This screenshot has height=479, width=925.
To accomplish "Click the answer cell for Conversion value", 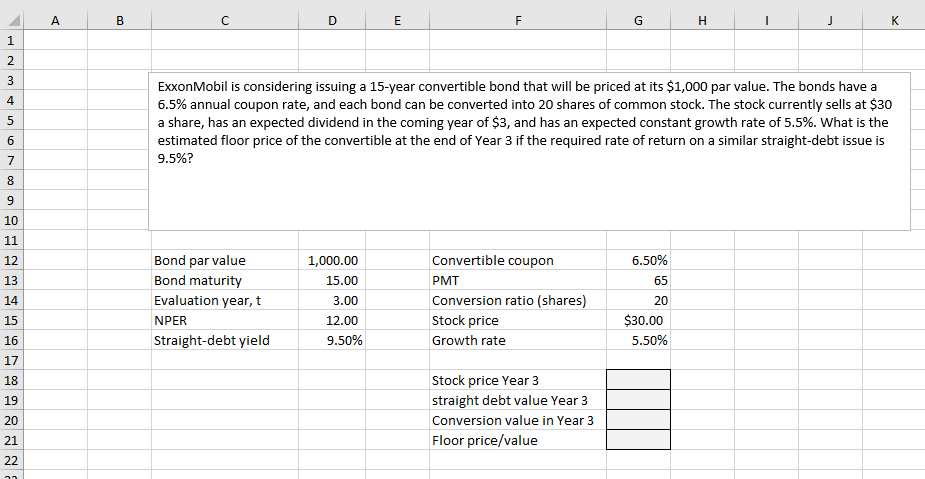I will 638,420.
